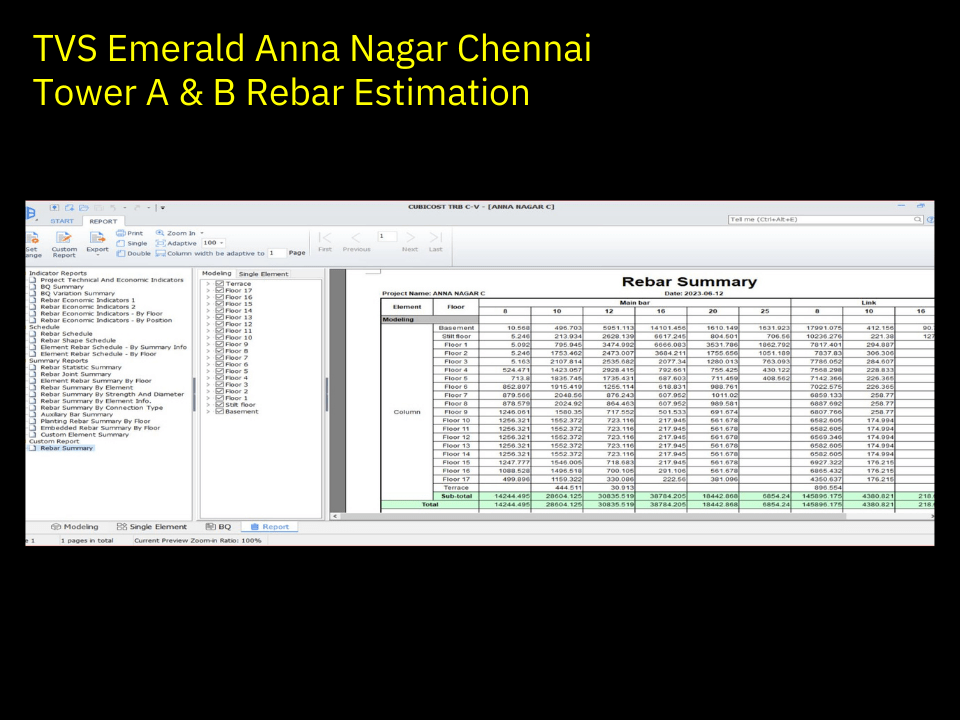Image resolution: width=960 pixels, height=720 pixels.
Task: Click the Previous page arrow
Action: (356, 238)
